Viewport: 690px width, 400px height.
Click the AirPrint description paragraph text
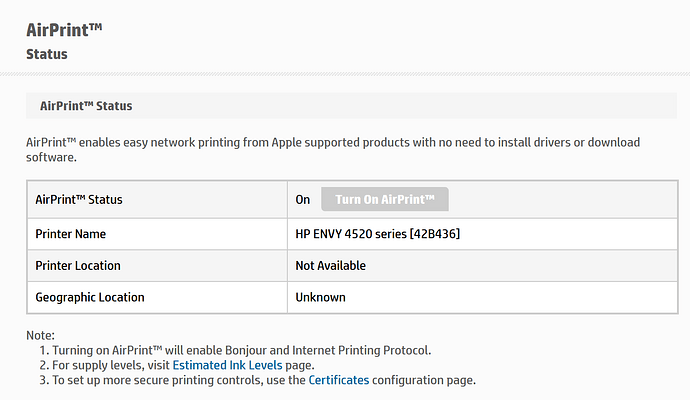333,150
